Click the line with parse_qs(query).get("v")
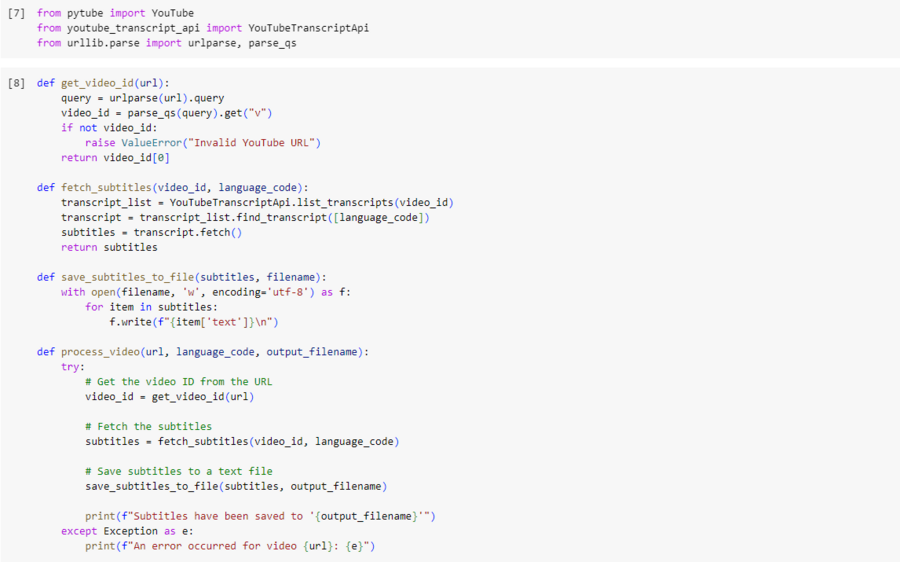This screenshot has height=562, width=900. [166, 113]
